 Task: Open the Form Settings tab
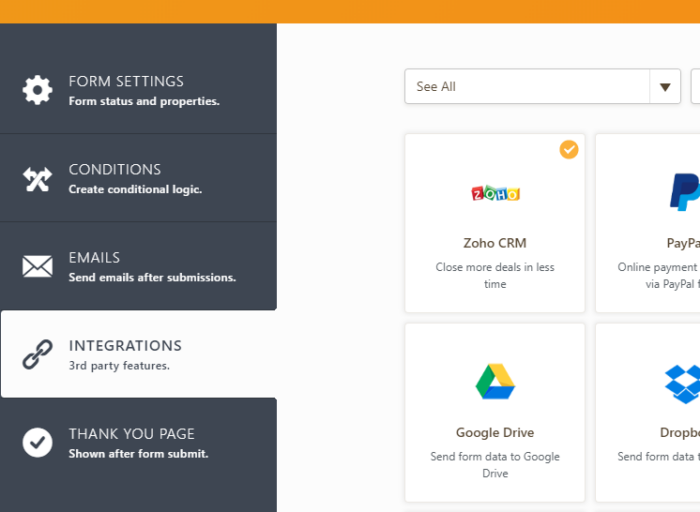tap(138, 90)
